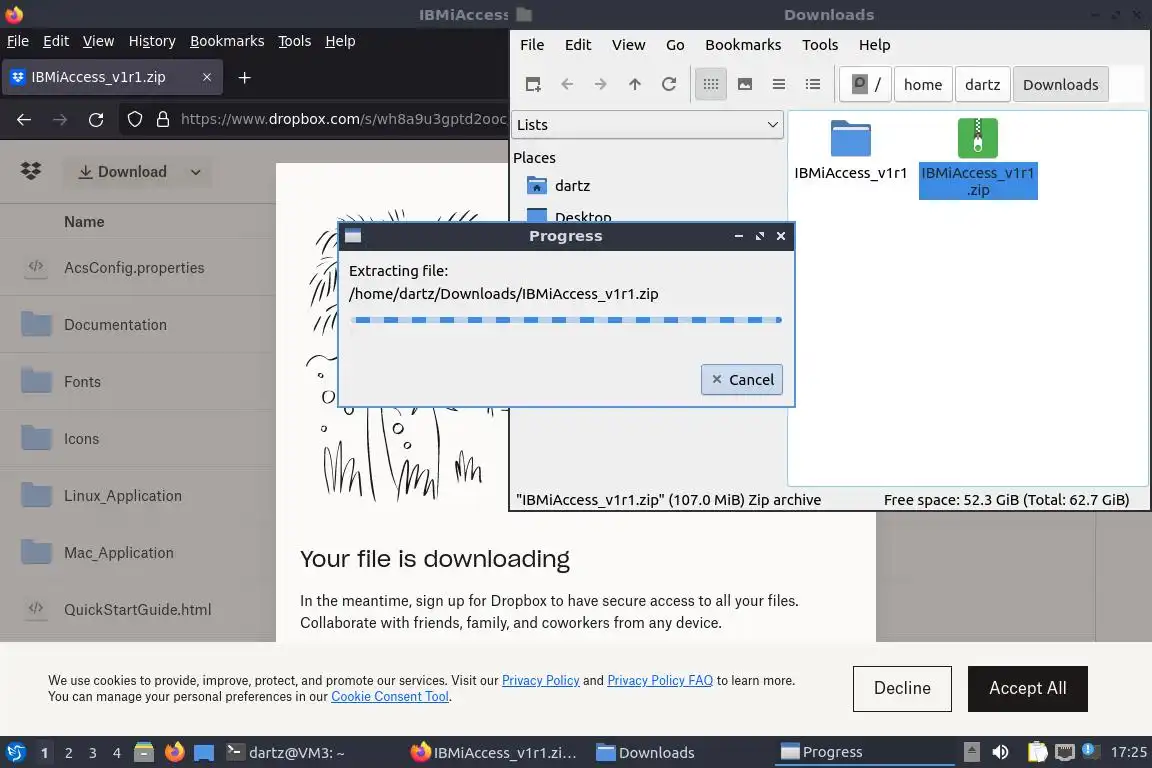Open the Privacy Policy FAQ link
Screen dimensions: 1152x768
[660, 681]
